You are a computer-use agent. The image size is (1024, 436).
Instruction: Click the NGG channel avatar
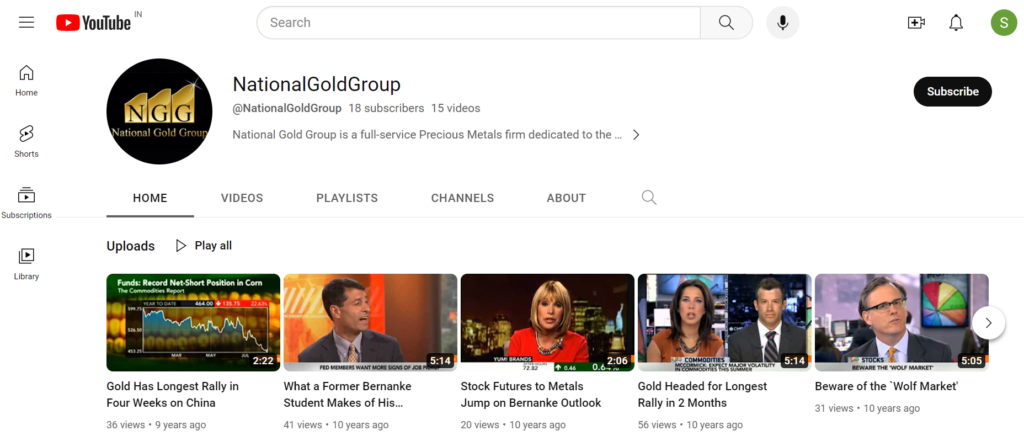[x=159, y=112]
